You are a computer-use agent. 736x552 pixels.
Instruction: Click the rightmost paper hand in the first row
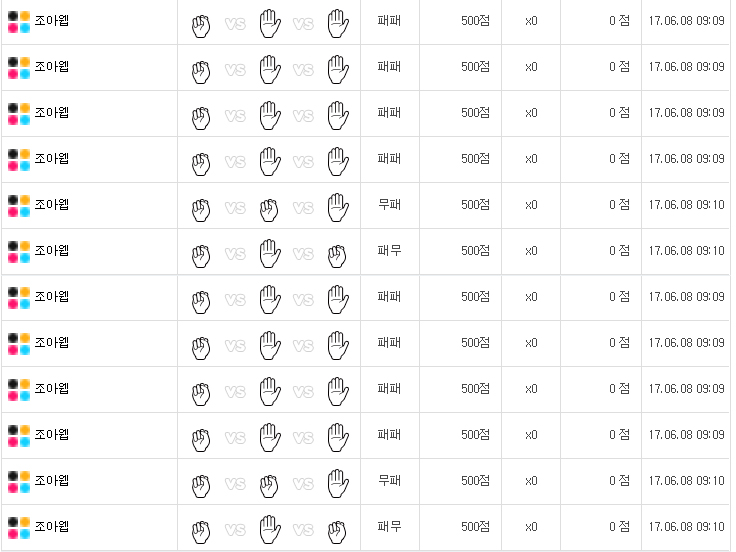pyautogui.click(x=337, y=22)
